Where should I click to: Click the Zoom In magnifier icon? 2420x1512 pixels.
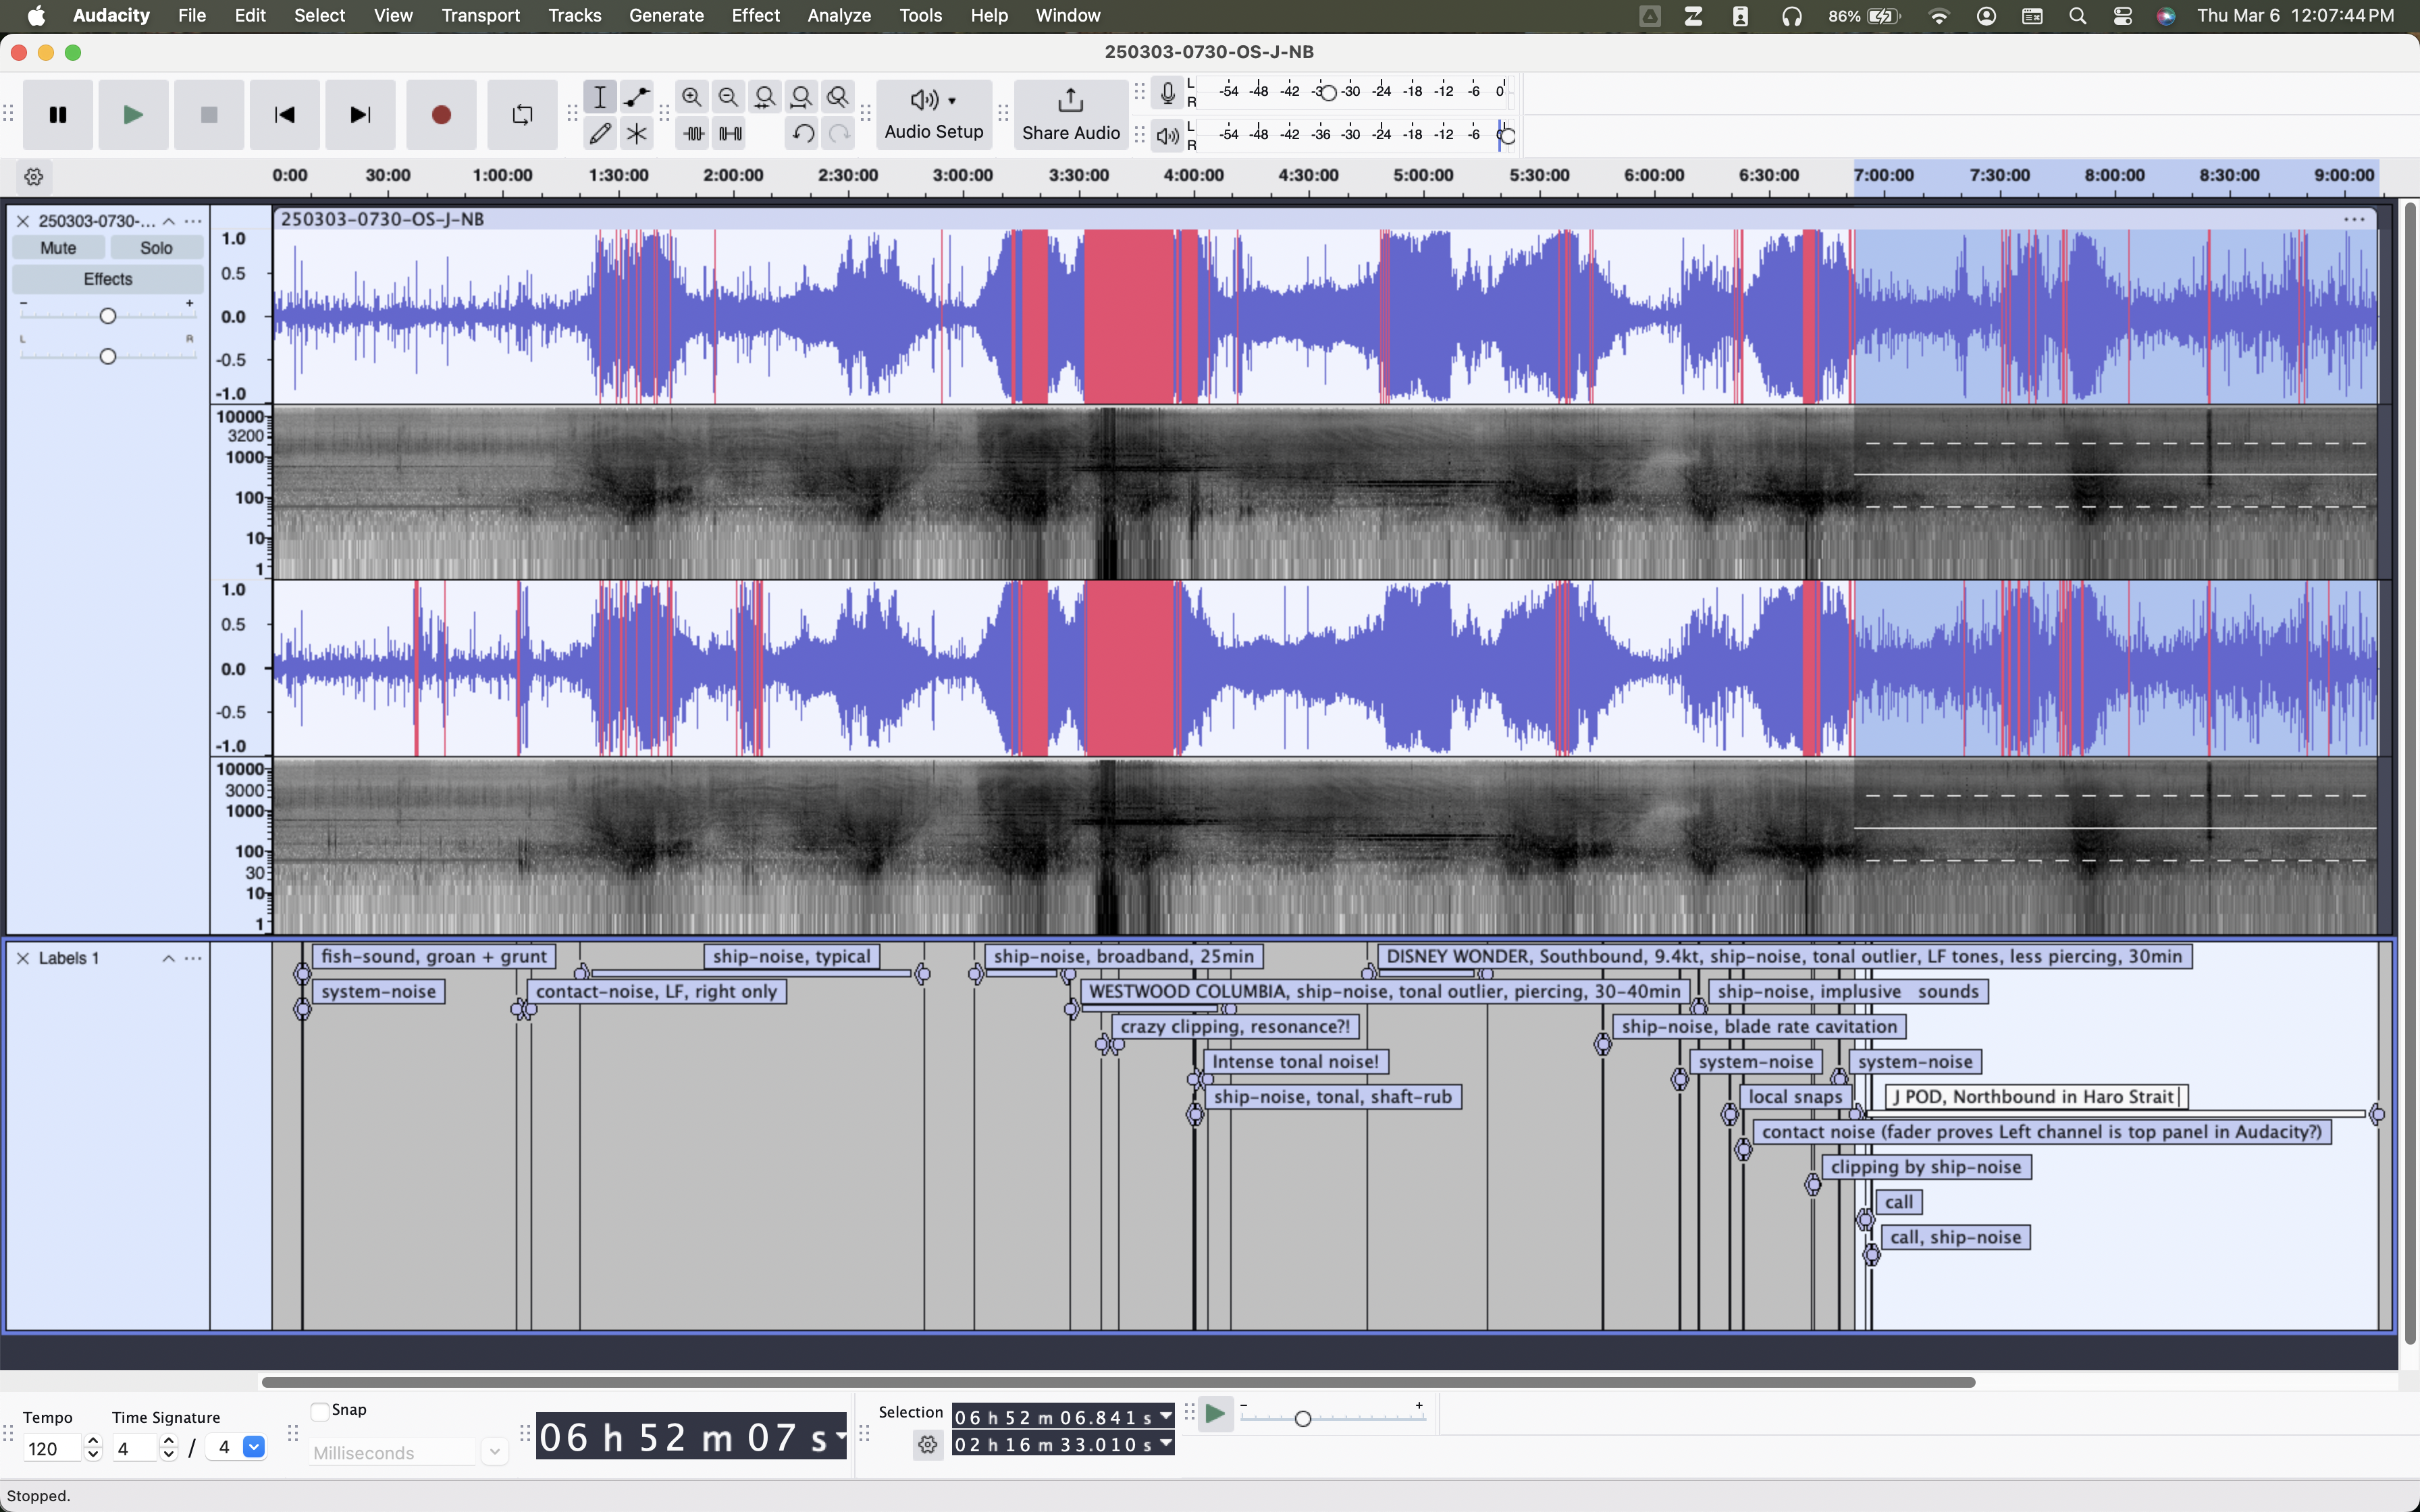click(691, 97)
